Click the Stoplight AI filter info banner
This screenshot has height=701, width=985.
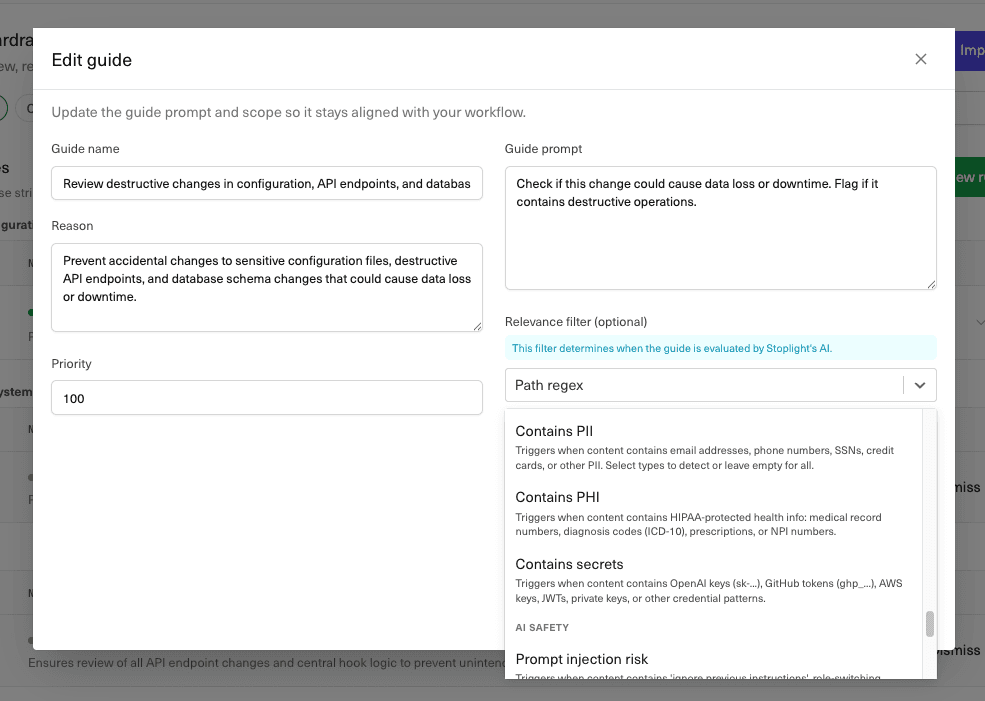coord(720,348)
